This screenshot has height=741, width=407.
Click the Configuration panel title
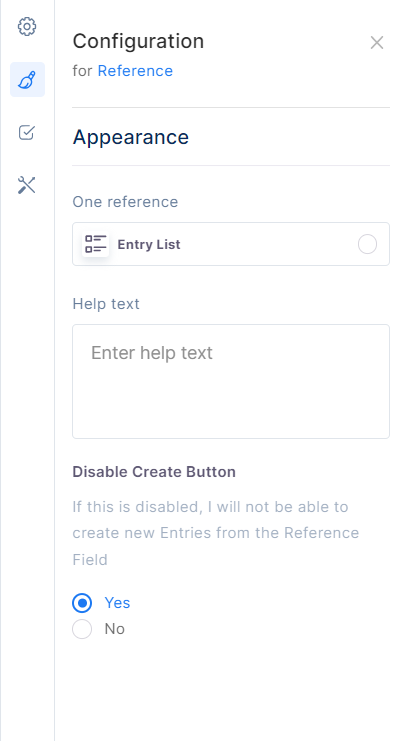pos(138,41)
